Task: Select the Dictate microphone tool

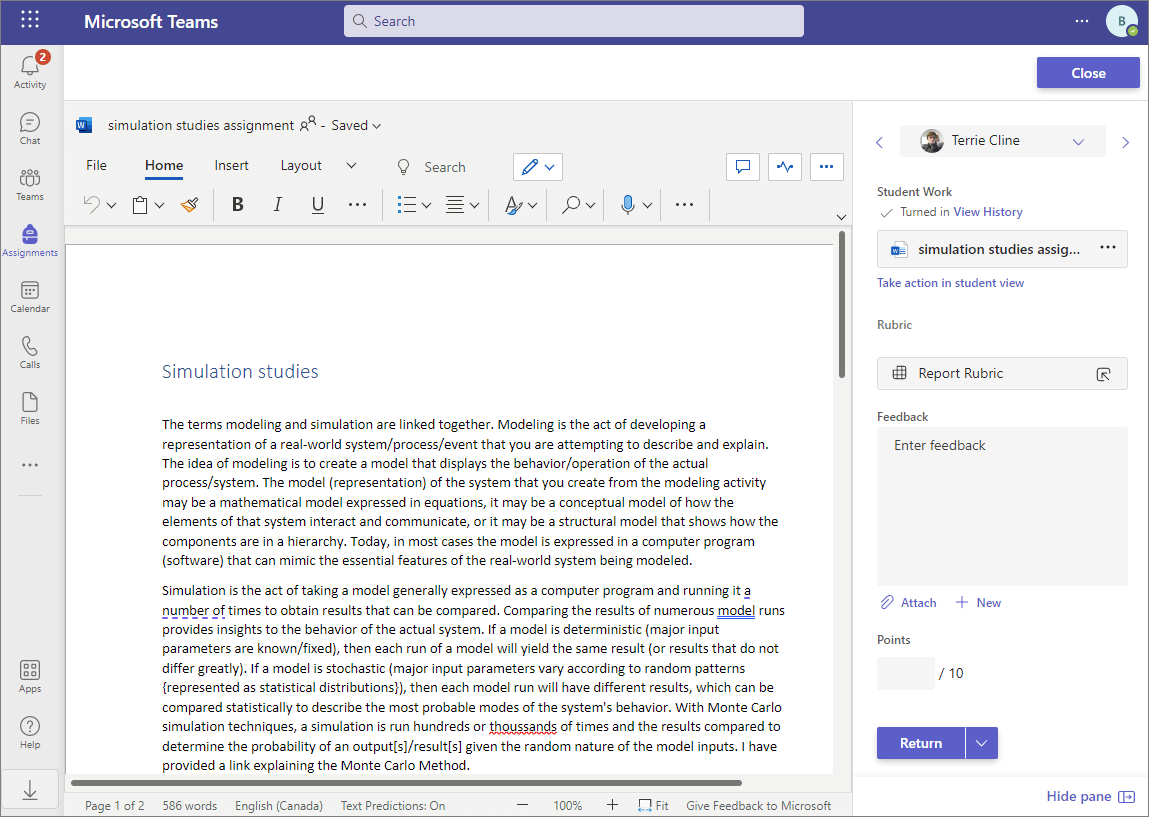Action: 630,204
